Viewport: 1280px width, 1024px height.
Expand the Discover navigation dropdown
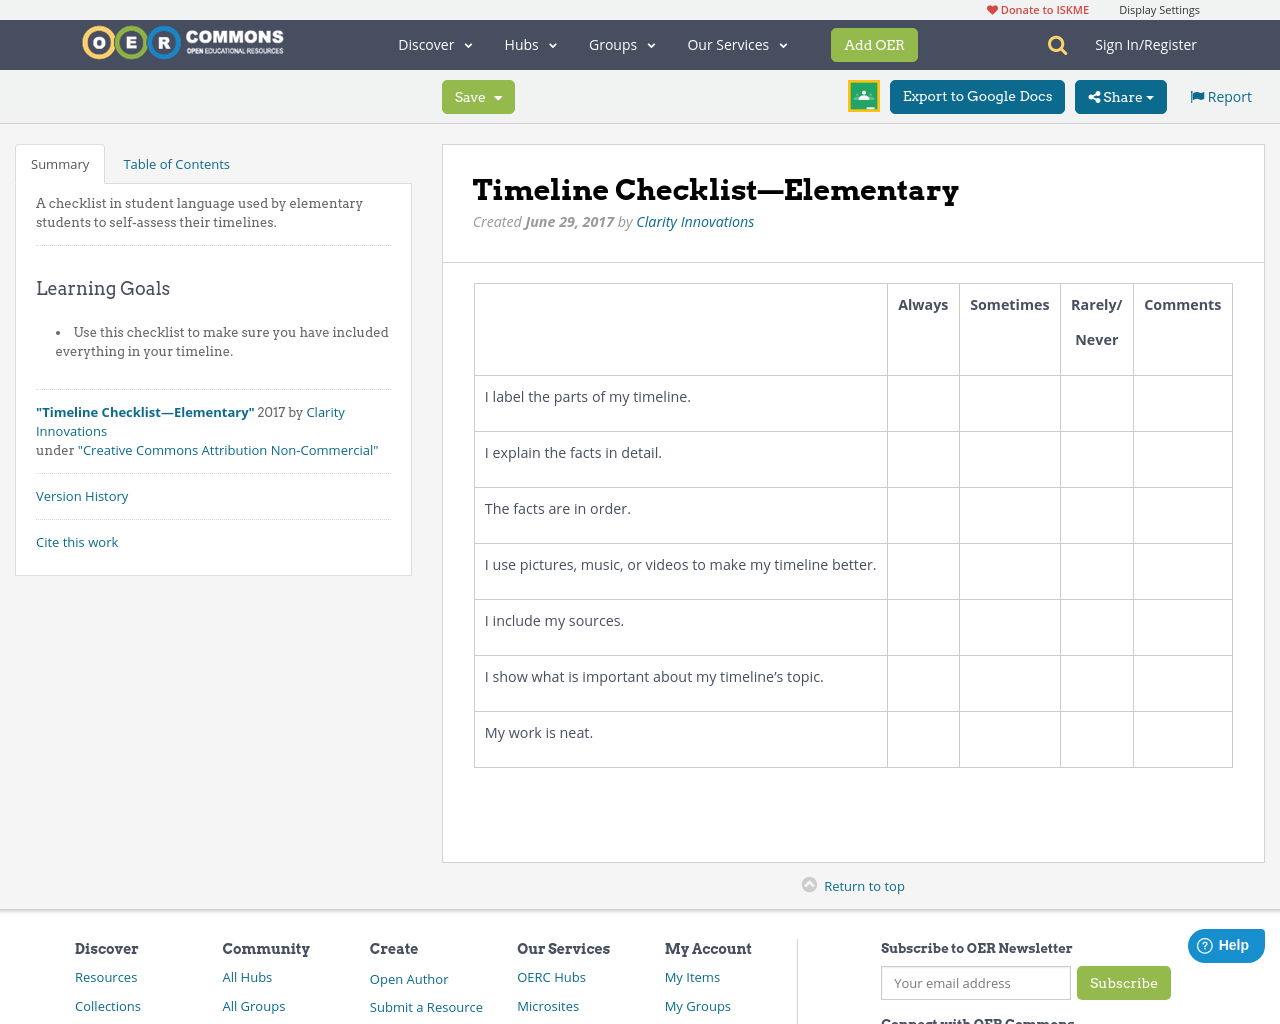[434, 44]
